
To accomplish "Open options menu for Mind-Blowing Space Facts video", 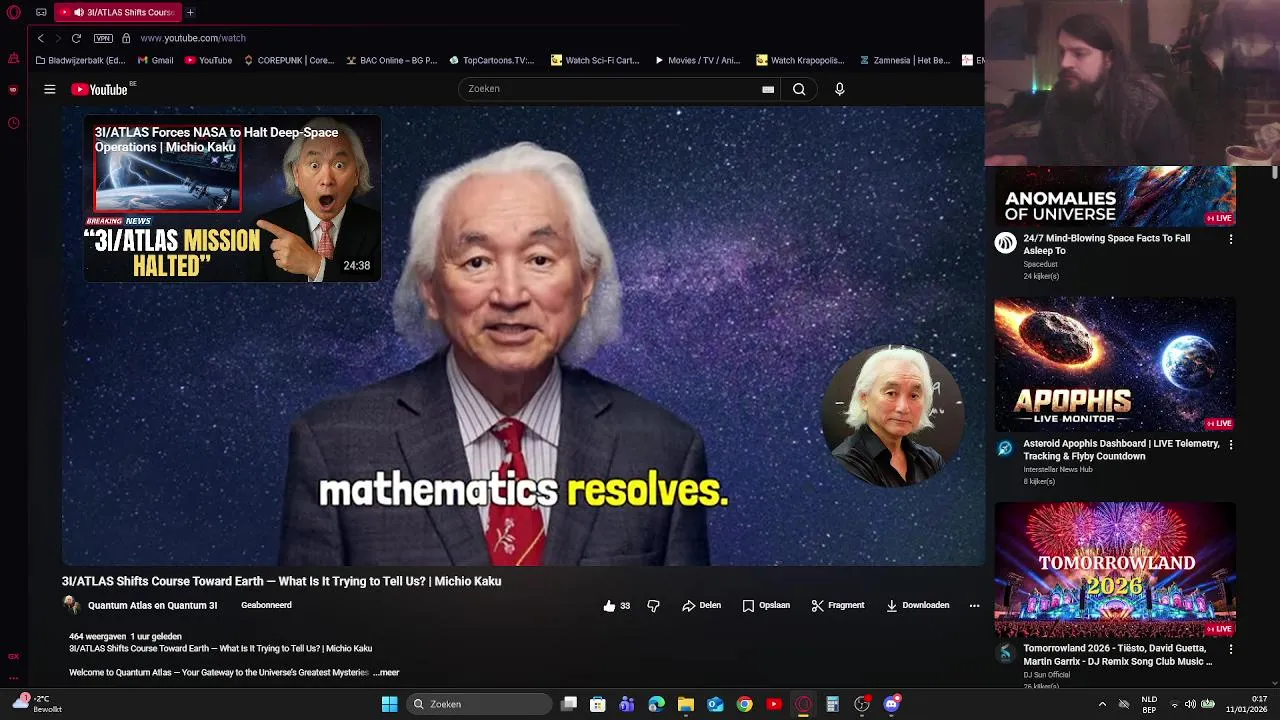I will coord(1231,239).
